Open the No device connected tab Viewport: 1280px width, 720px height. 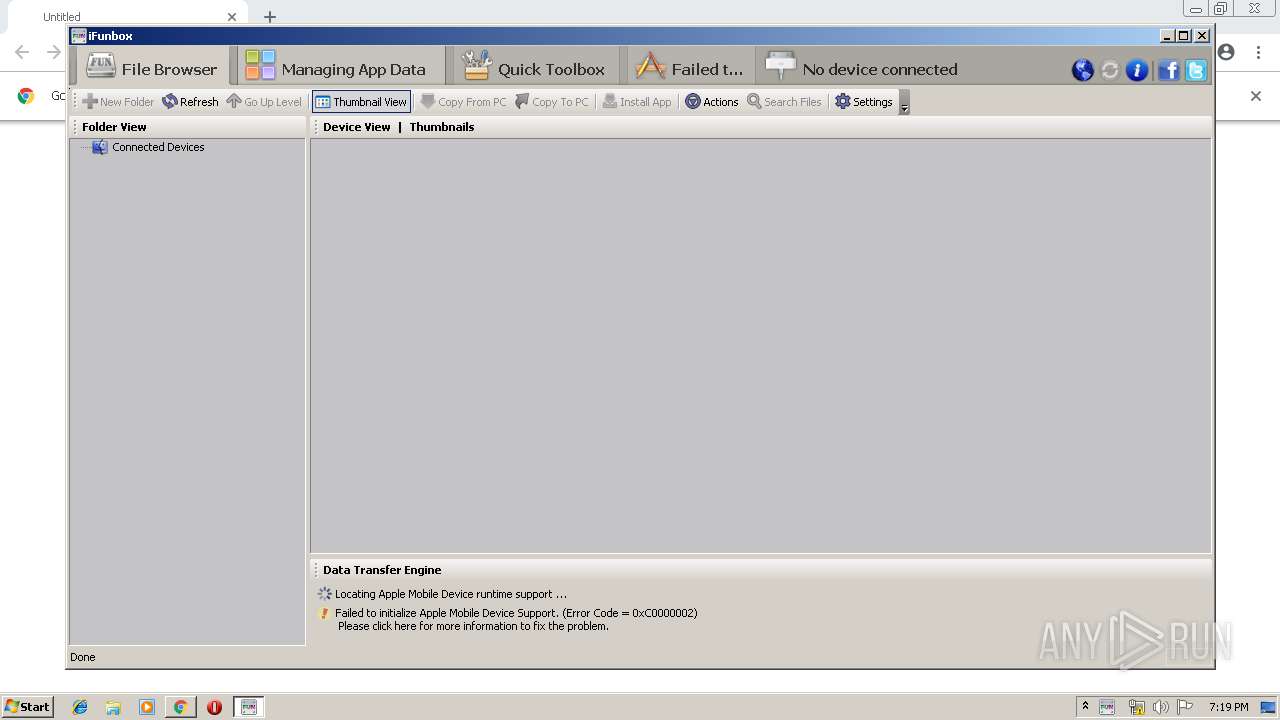861,67
